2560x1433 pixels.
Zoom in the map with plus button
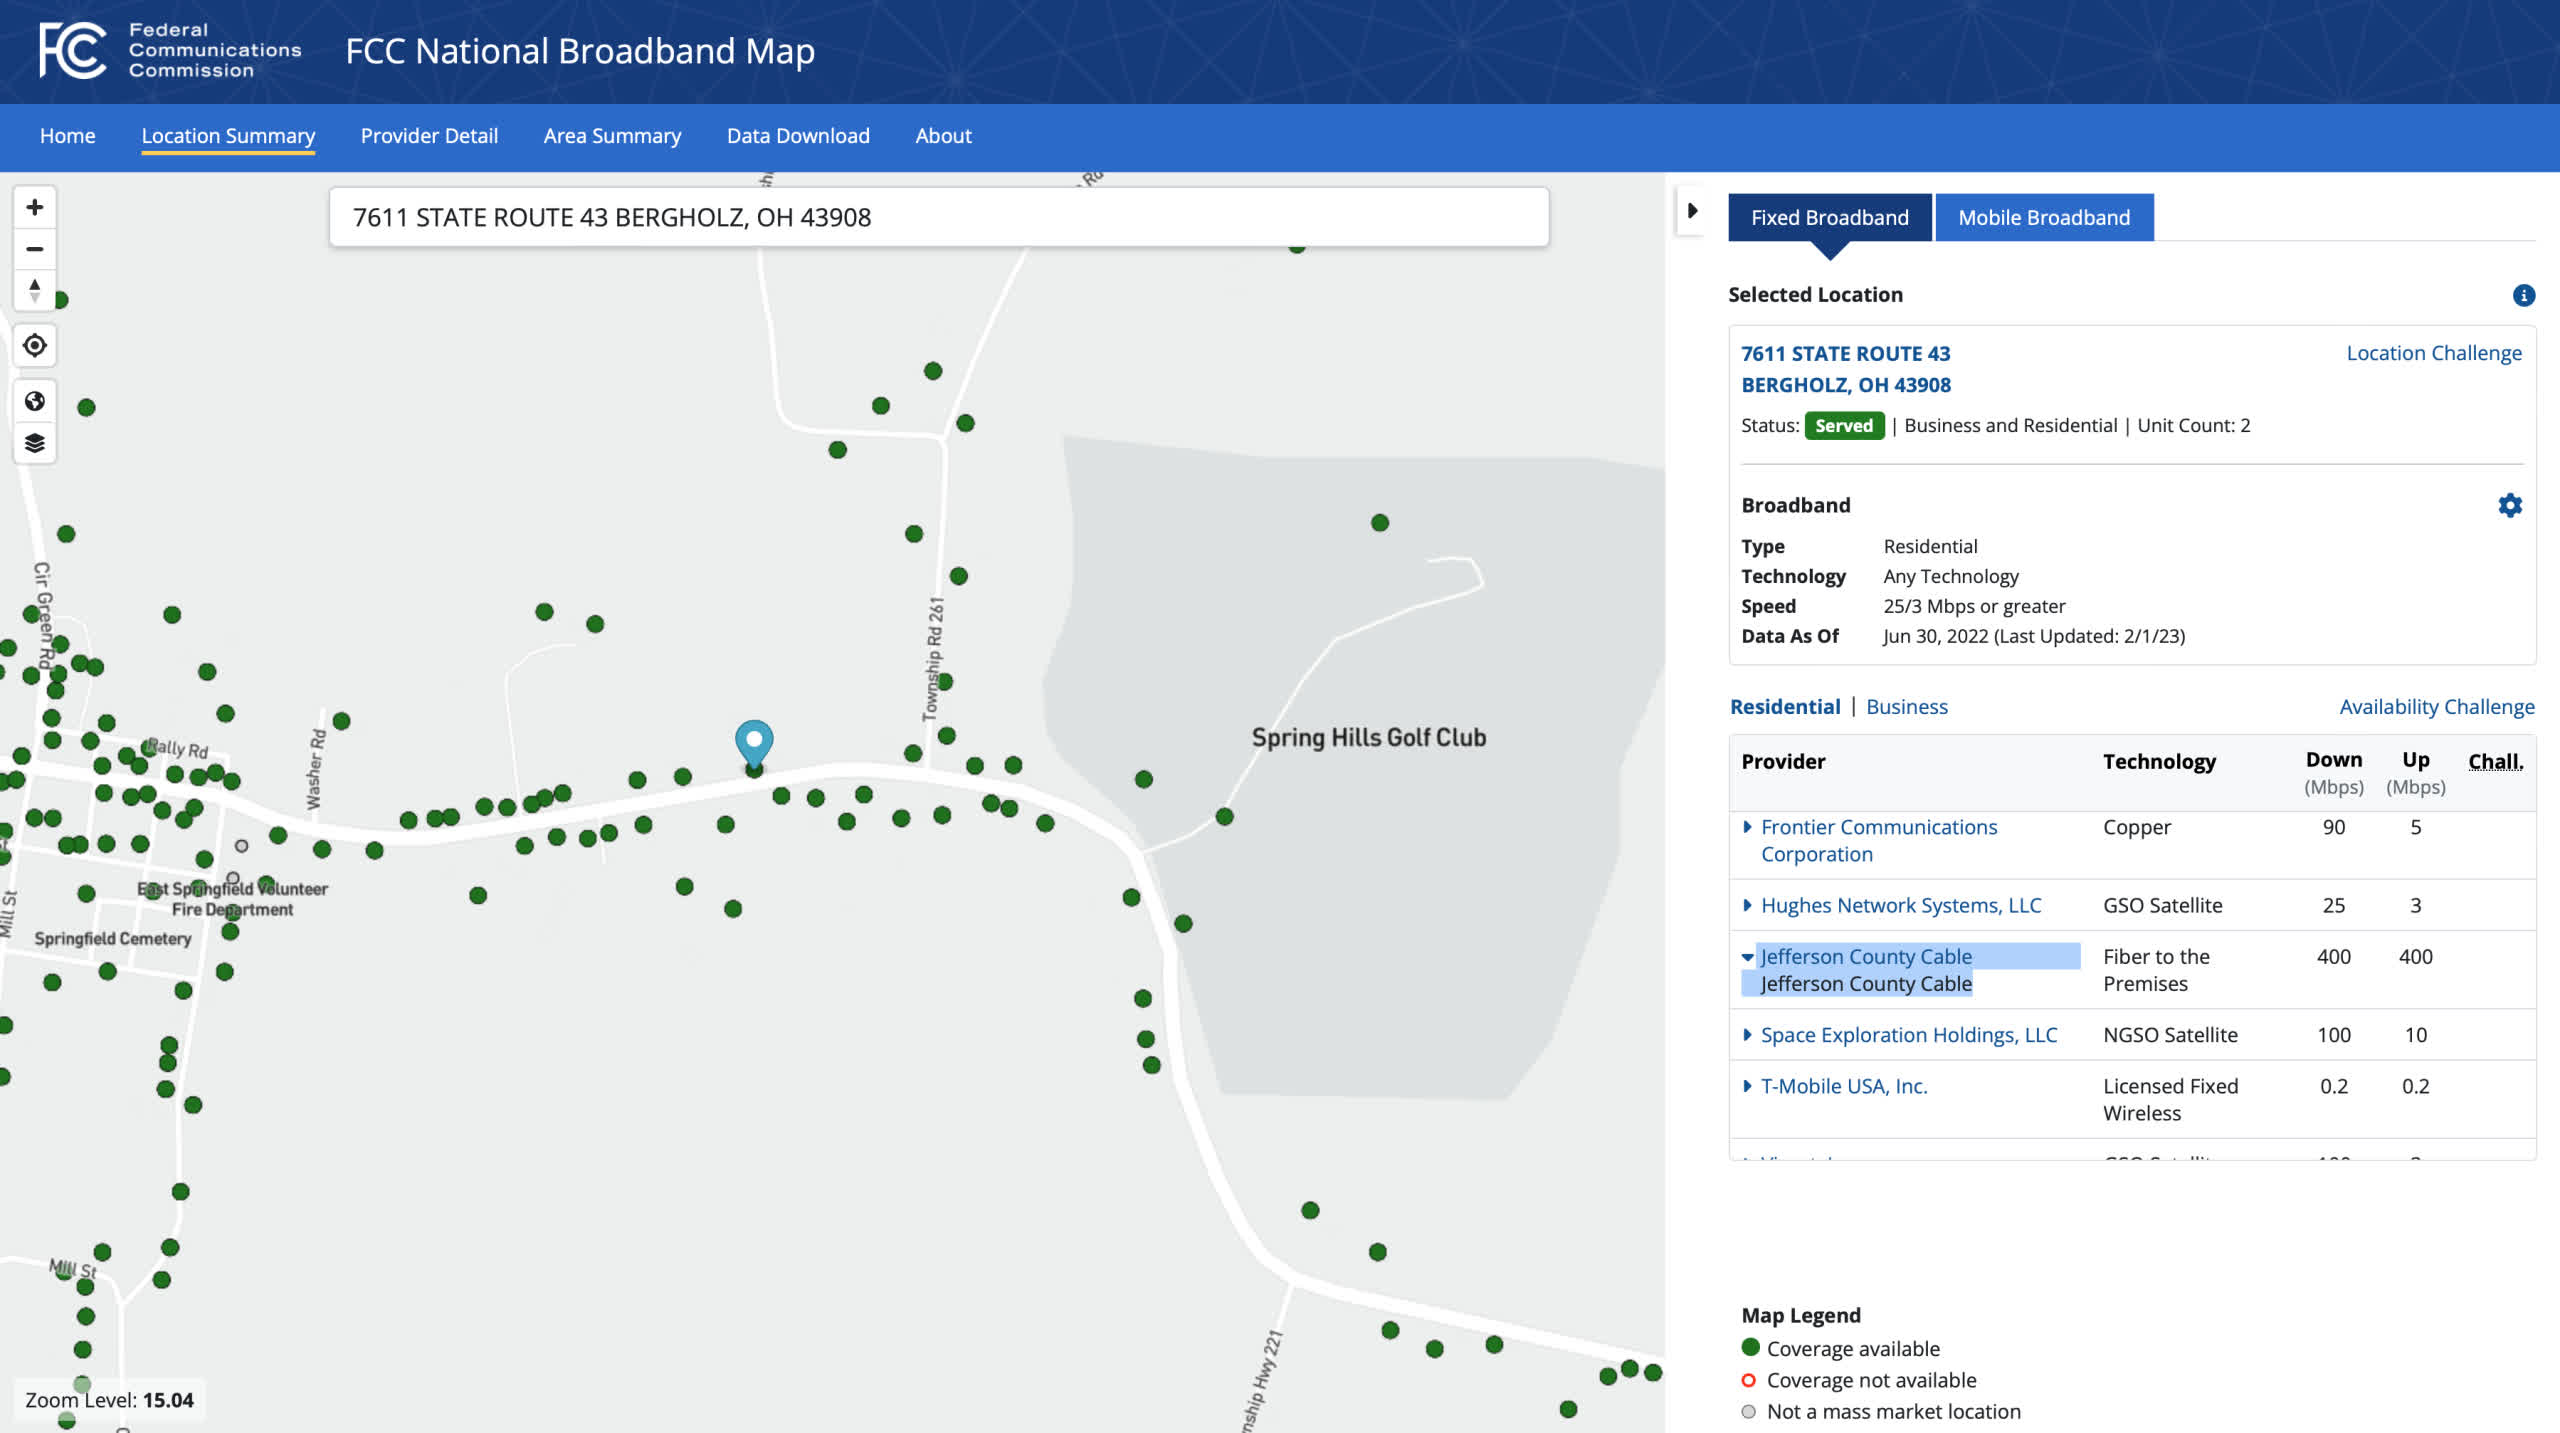pyautogui.click(x=35, y=207)
